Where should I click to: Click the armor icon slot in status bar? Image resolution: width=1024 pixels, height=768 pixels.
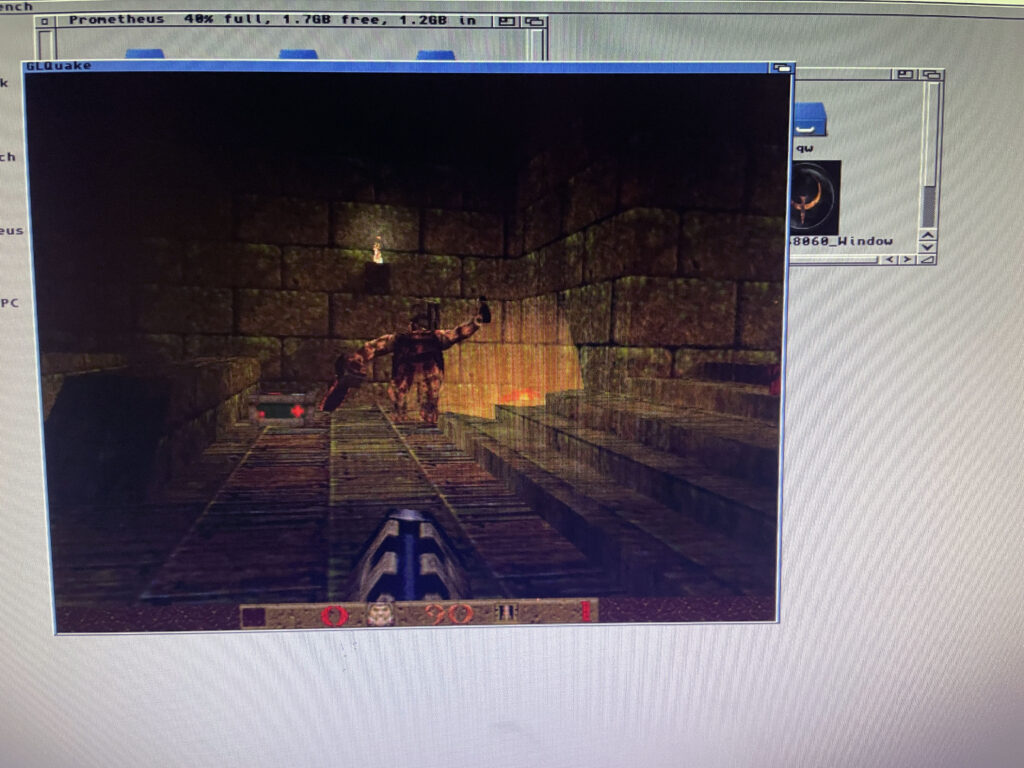point(254,614)
